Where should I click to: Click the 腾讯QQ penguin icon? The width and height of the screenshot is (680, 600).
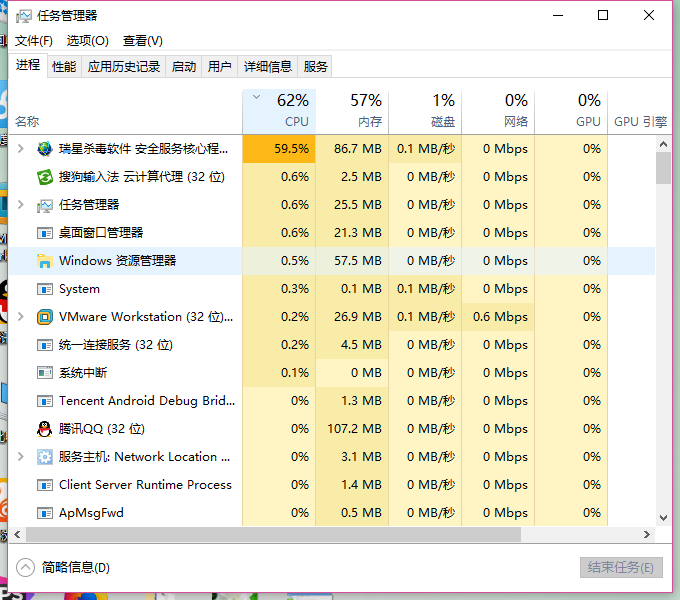point(45,429)
